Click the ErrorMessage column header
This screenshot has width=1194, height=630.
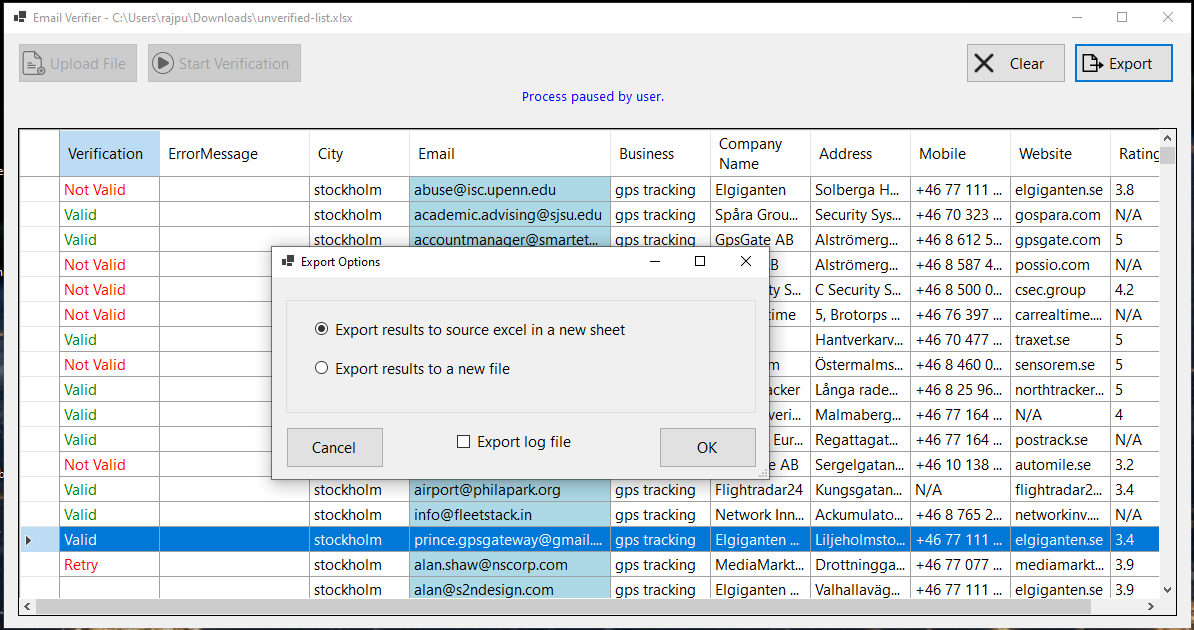(235, 154)
